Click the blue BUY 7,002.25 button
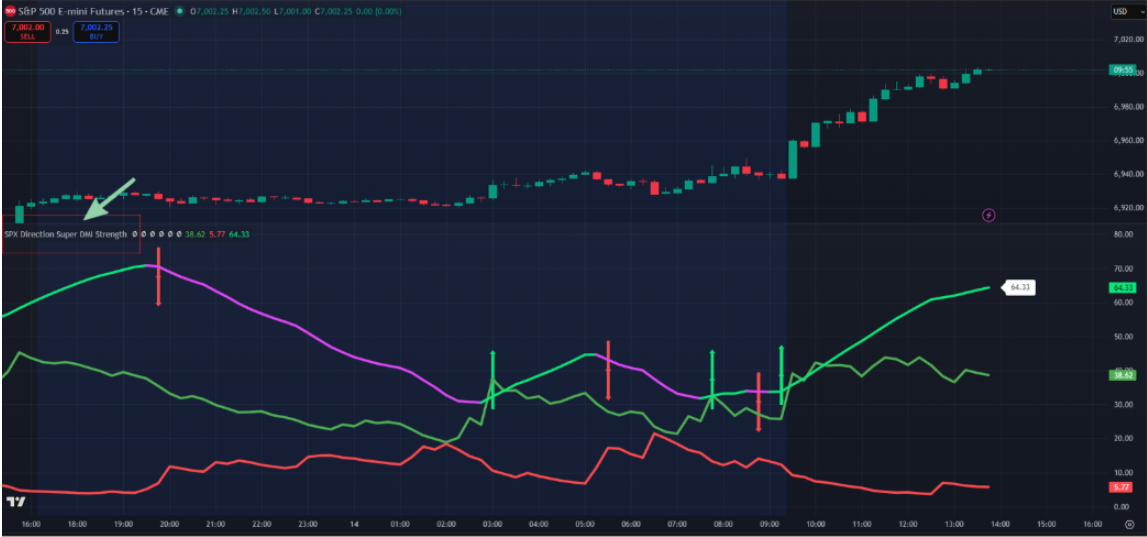Viewport: 1147px width, 537px height. (97, 32)
